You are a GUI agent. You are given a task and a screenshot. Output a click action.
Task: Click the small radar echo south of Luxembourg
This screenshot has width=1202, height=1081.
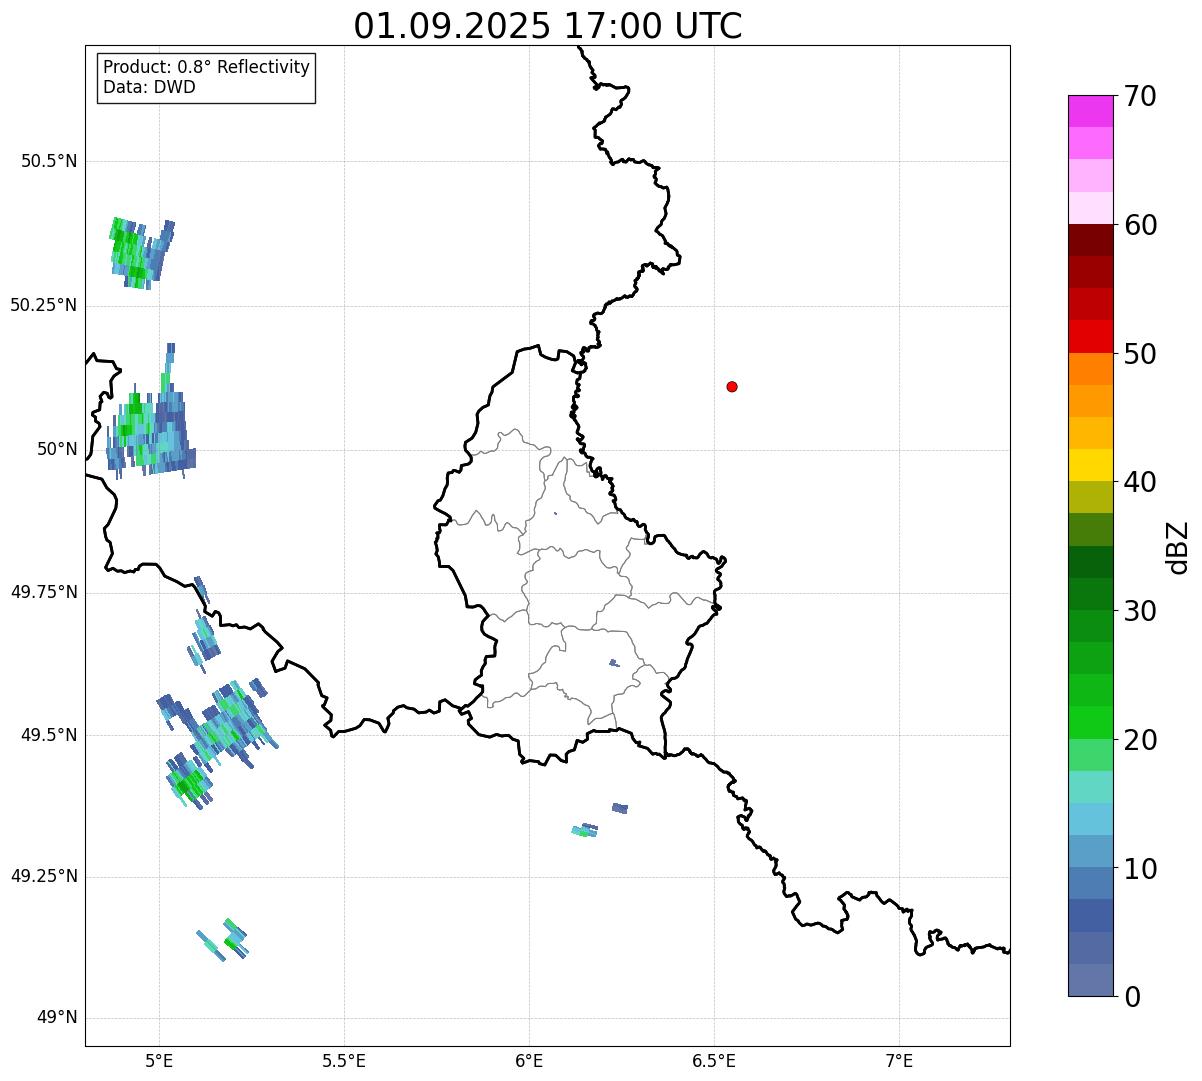[x=585, y=830]
